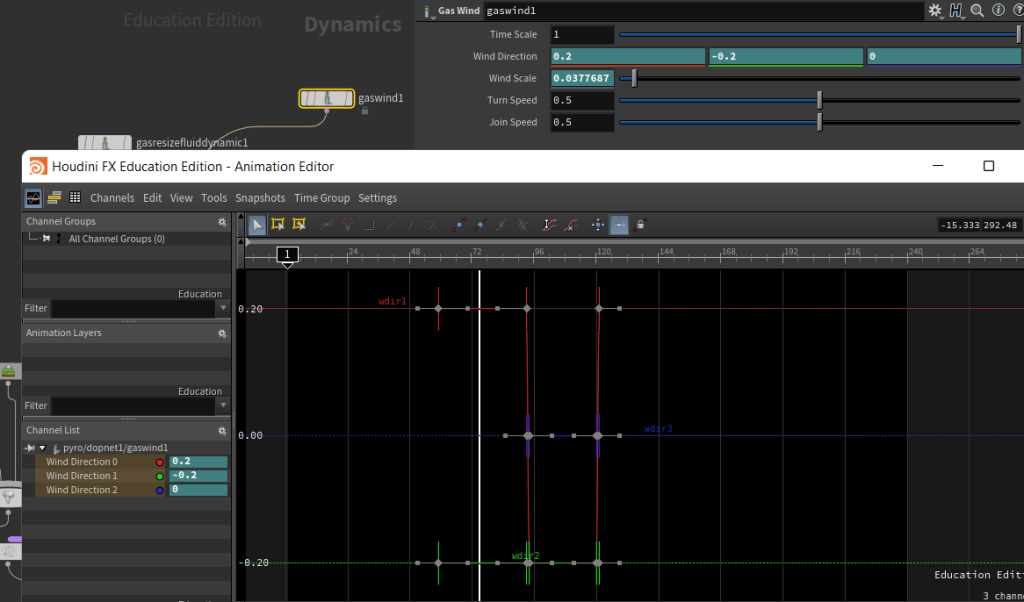Click the Houdini logo in Animation Editor title
The width and height of the screenshot is (1024, 602).
38,166
